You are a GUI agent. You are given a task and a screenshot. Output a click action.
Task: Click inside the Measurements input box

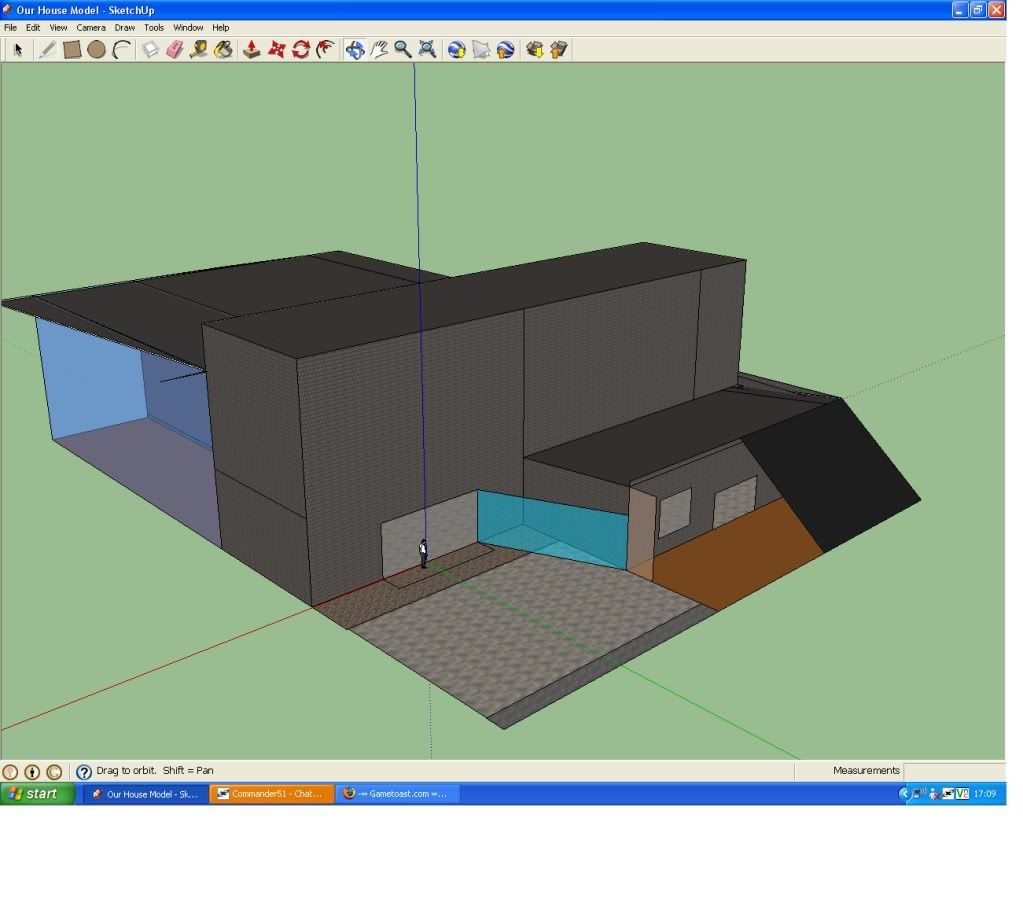click(954, 770)
